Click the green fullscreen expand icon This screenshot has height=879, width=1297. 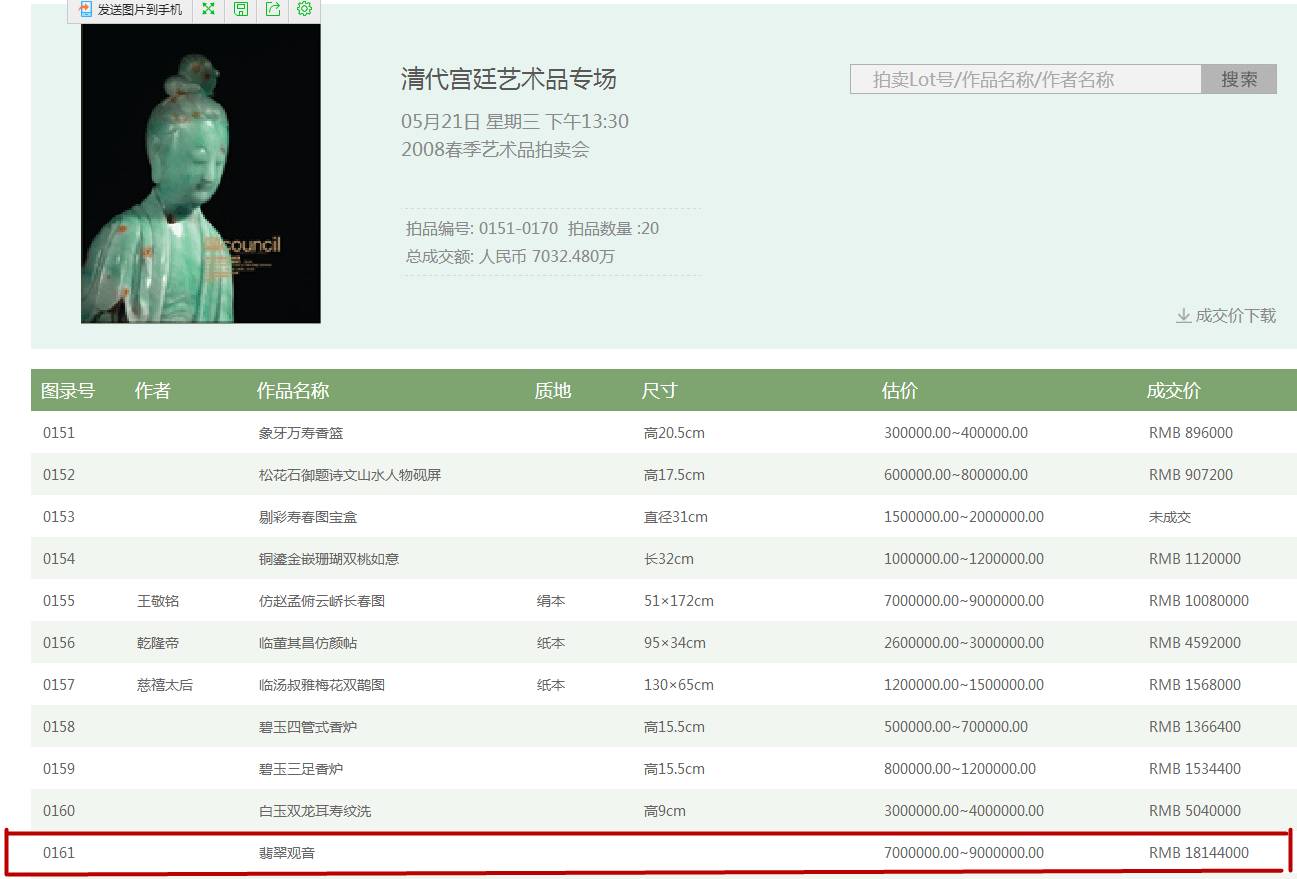(207, 11)
